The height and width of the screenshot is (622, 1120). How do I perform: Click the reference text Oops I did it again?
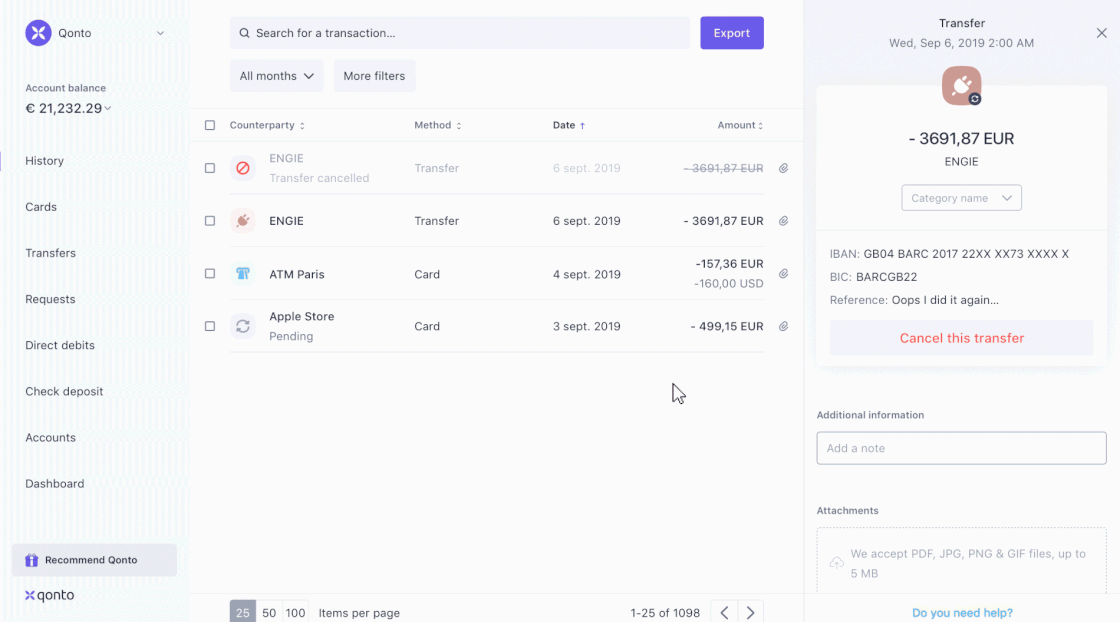pos(945,300)
